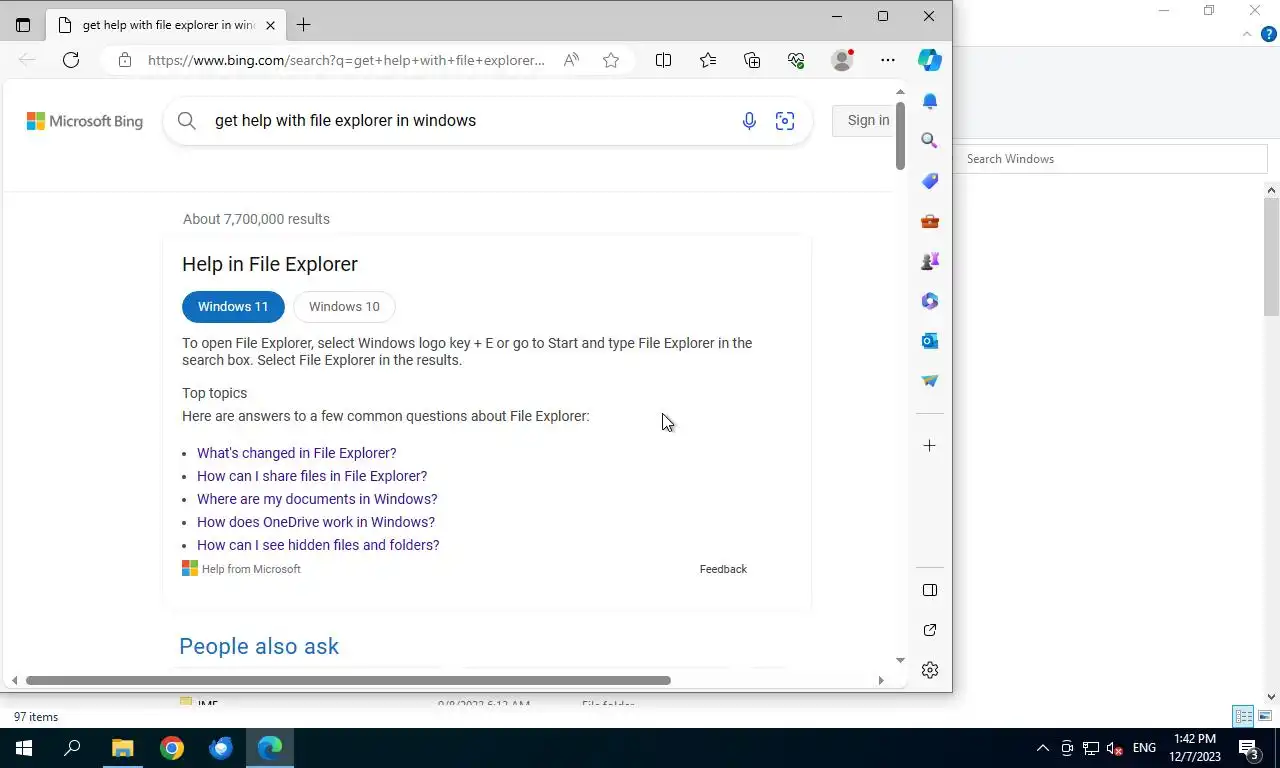Image resolution: width=1280 pixels, height=768 pixels.
Task: Turn on Read aloud in Edge
Action: click(571, 60)
